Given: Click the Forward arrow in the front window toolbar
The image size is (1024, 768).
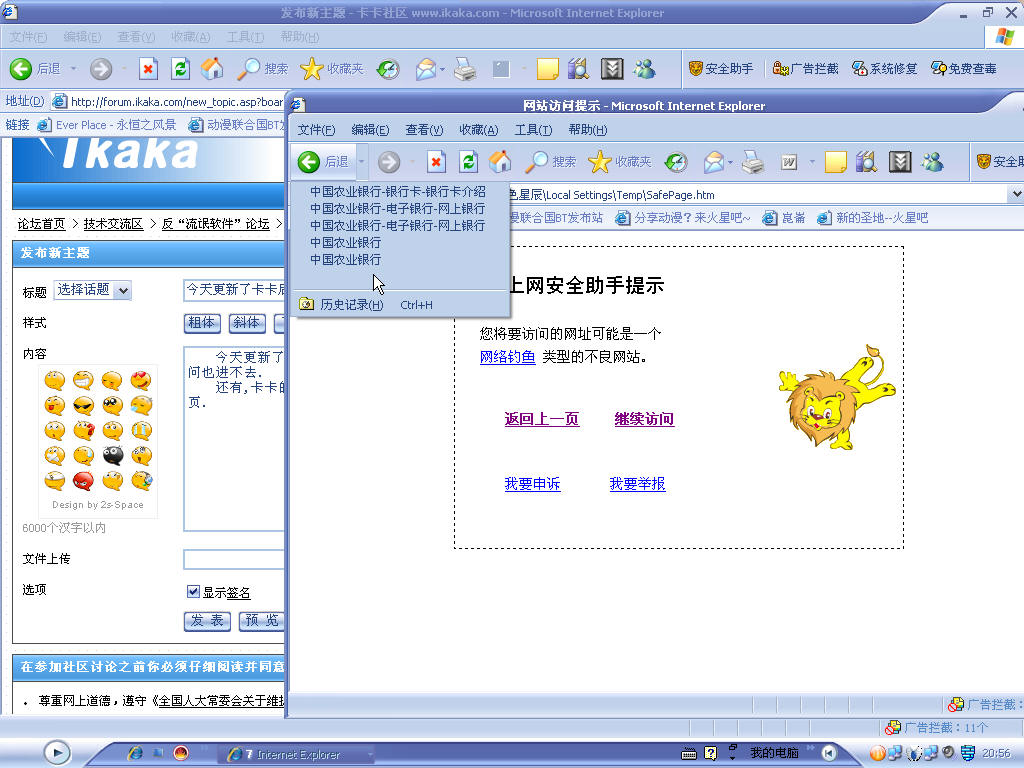Looking at the screenshot, I should (389, 161).
